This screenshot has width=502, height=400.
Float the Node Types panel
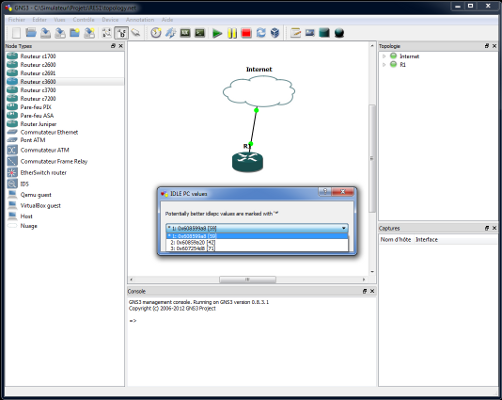point(113,46)
